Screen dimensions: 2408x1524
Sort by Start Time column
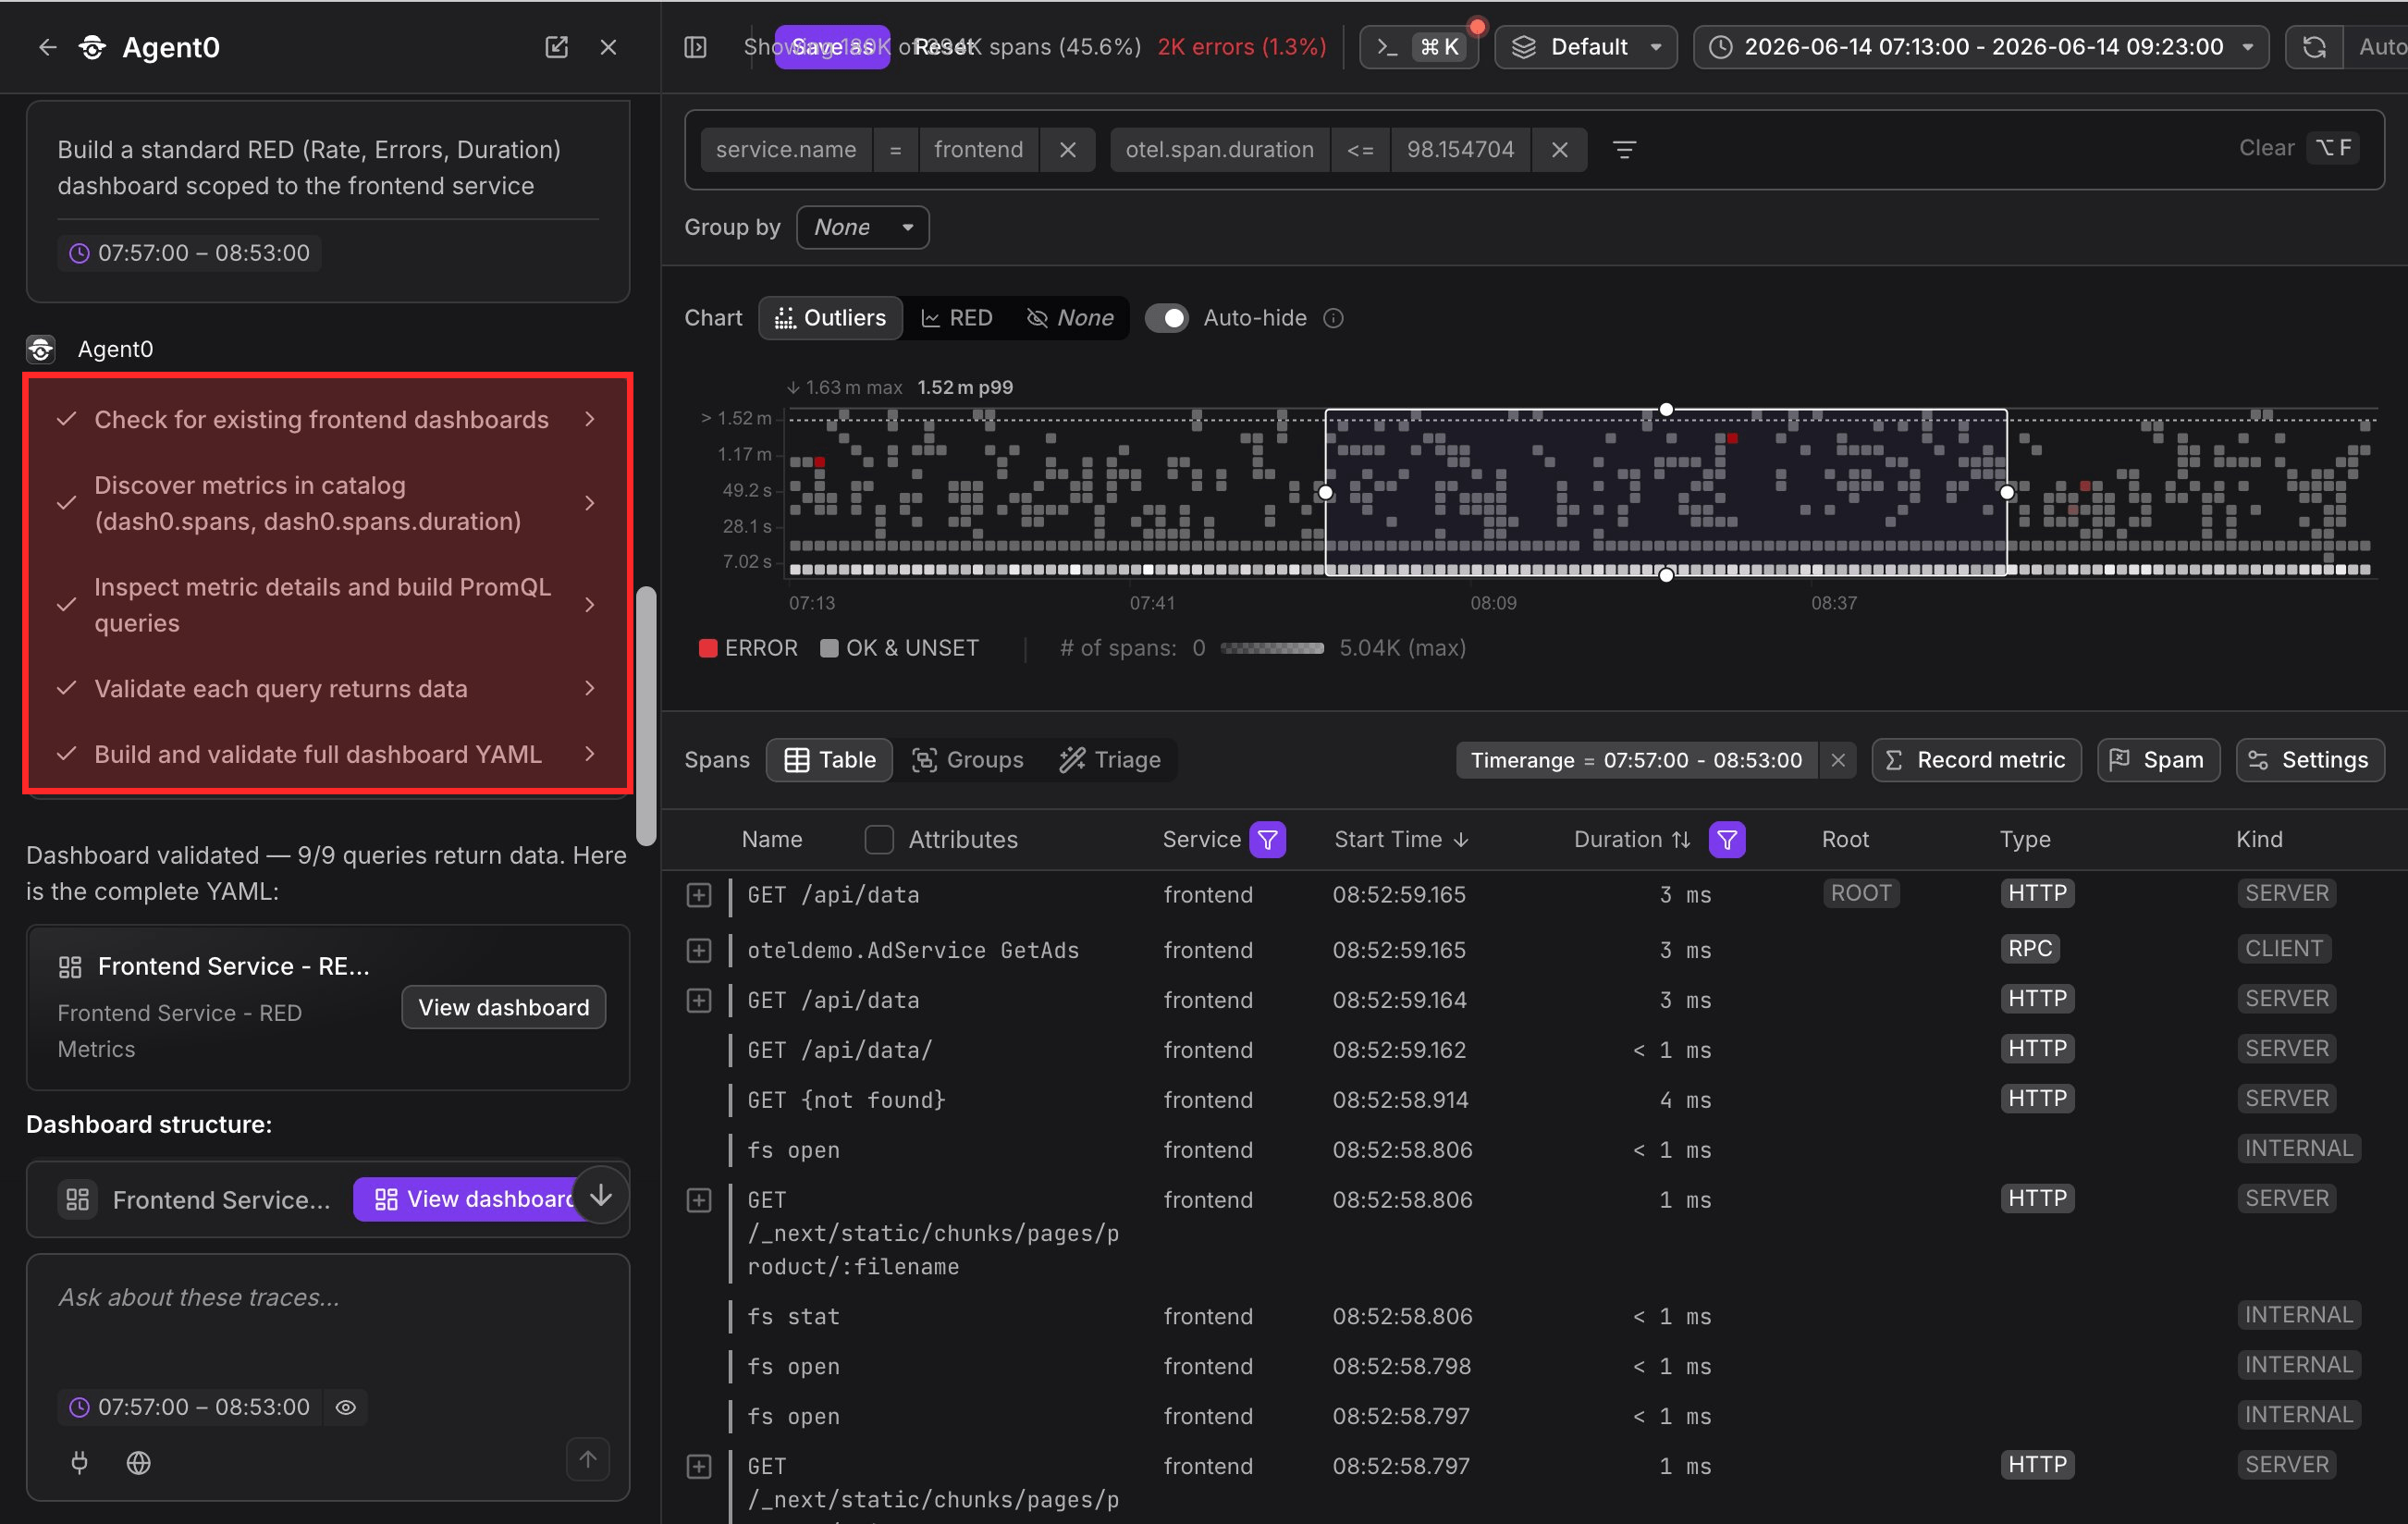click(x=1400, y=839)
